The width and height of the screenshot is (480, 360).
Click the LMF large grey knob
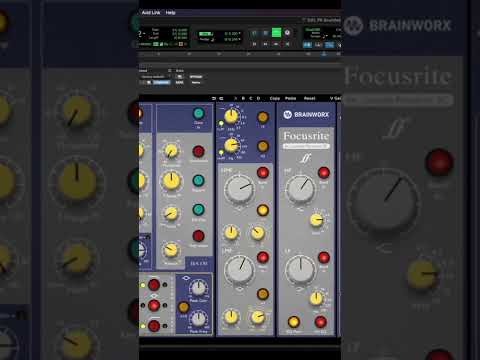click(x=239, y=270)
